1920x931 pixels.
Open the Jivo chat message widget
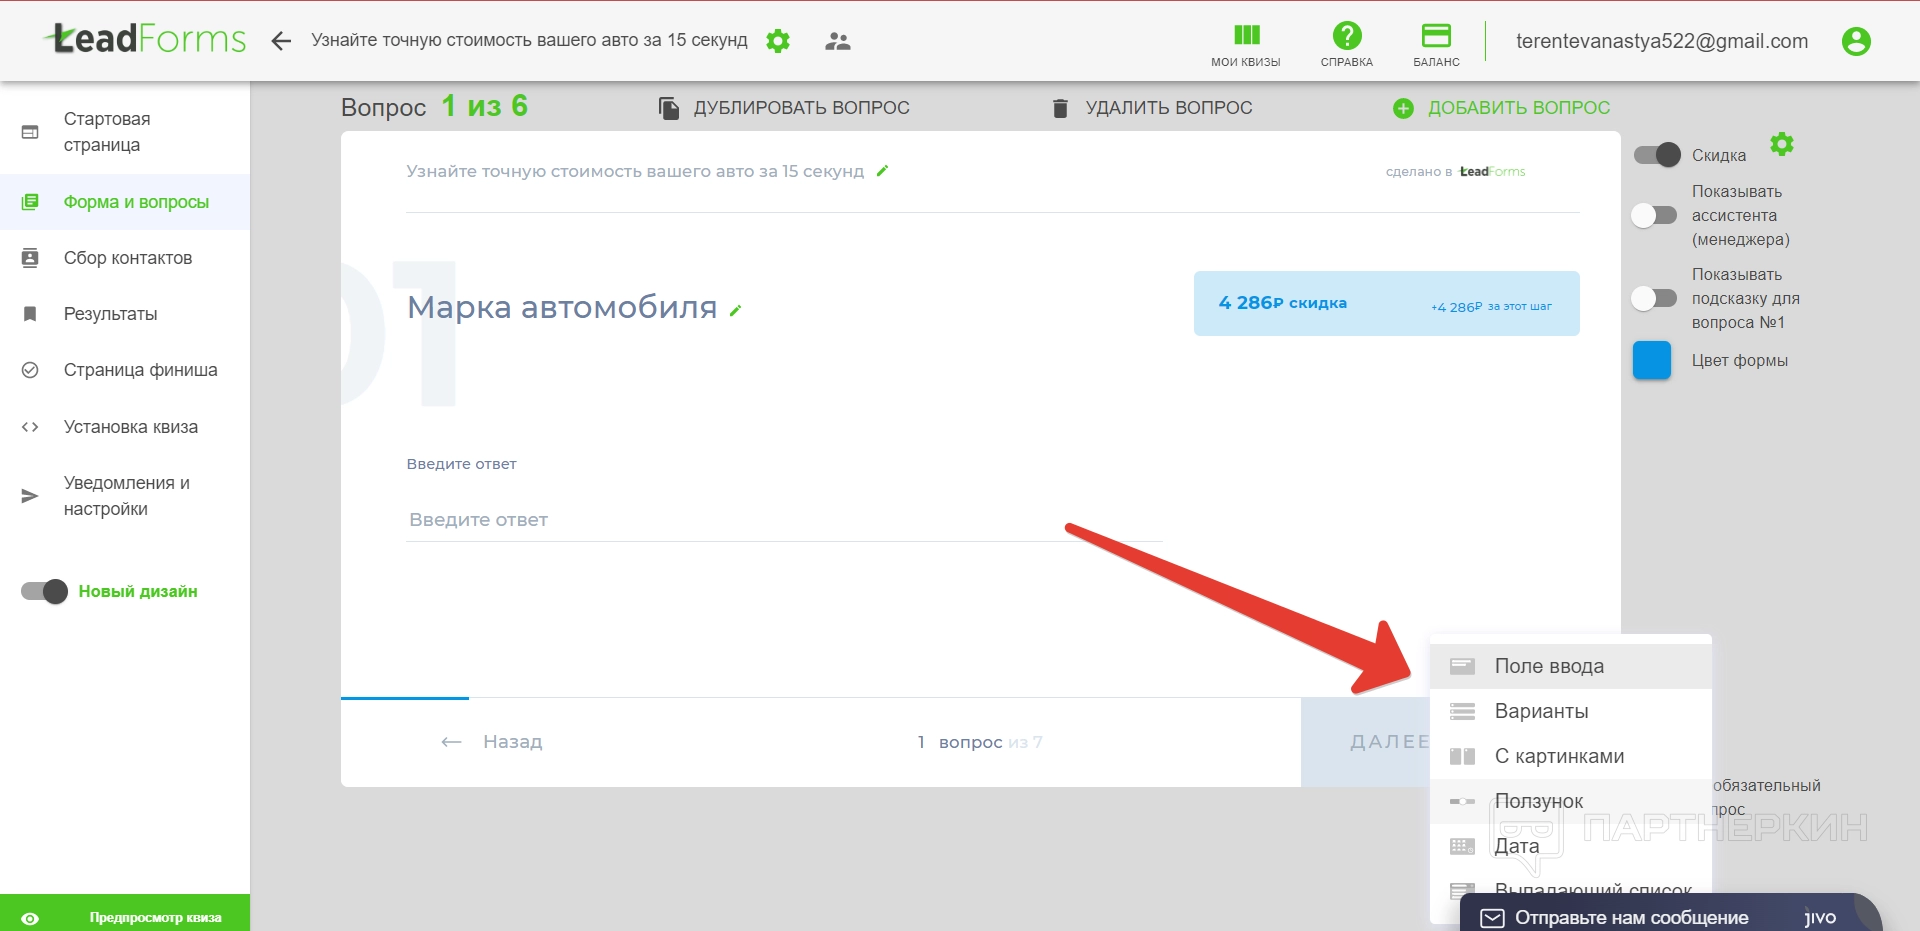pos(1670,914)
